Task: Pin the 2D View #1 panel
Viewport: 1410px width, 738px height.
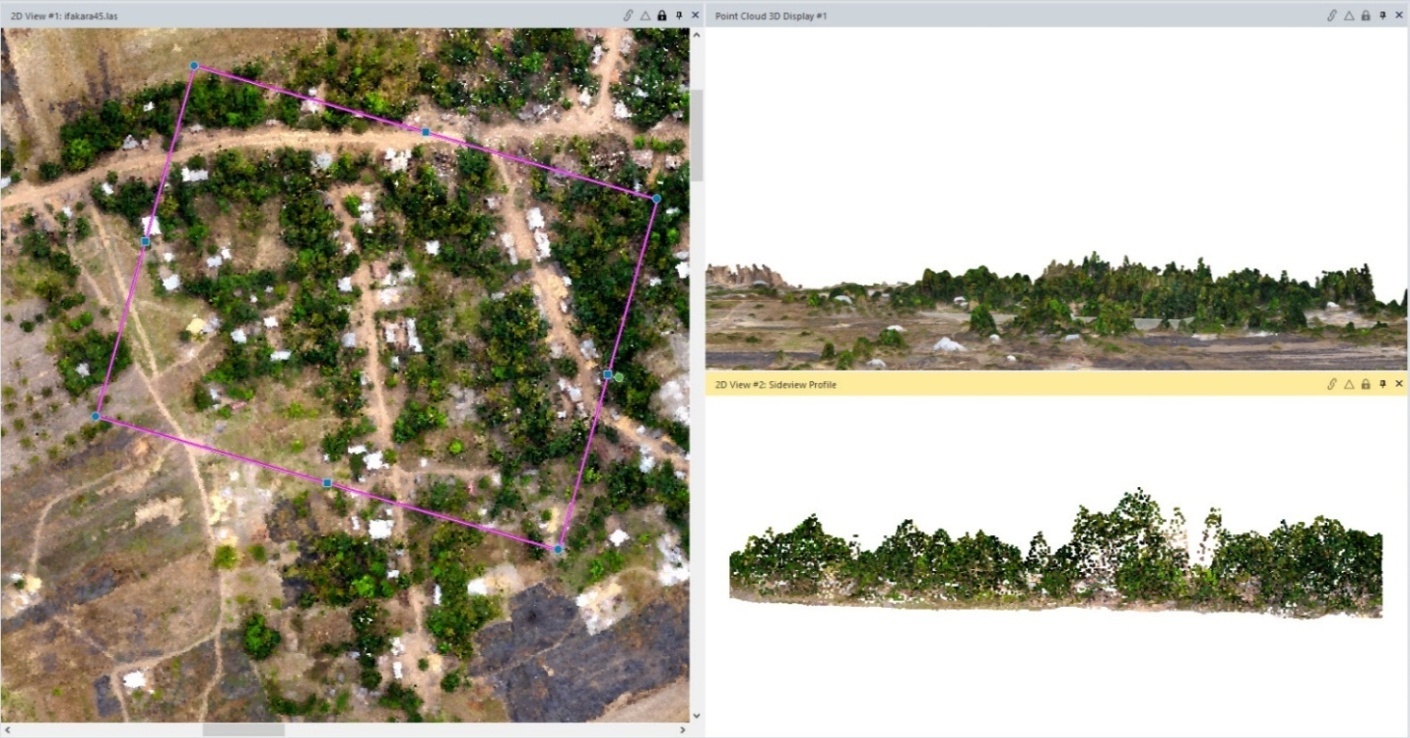Action: 679,15
